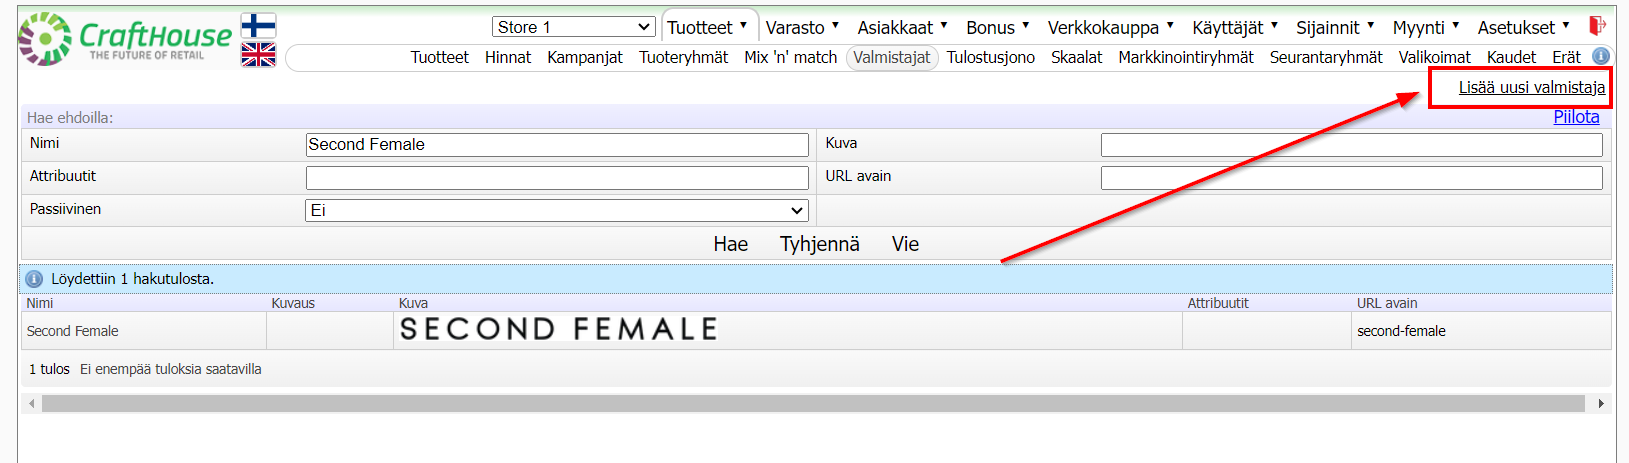Click the Piilota link
Viewport: 1629px width, 463px height.
[1576, 117]
